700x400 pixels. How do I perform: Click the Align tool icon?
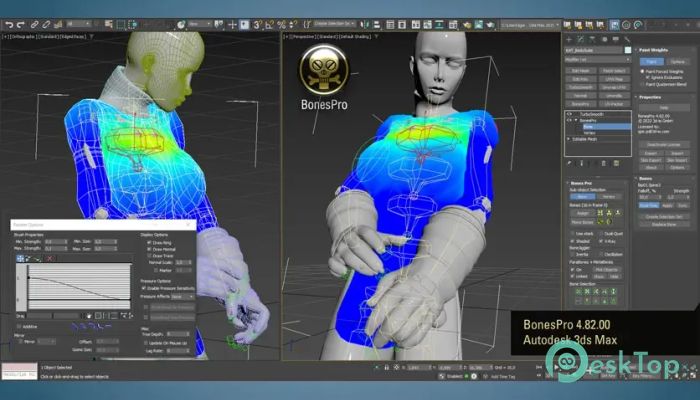[377, 25]
